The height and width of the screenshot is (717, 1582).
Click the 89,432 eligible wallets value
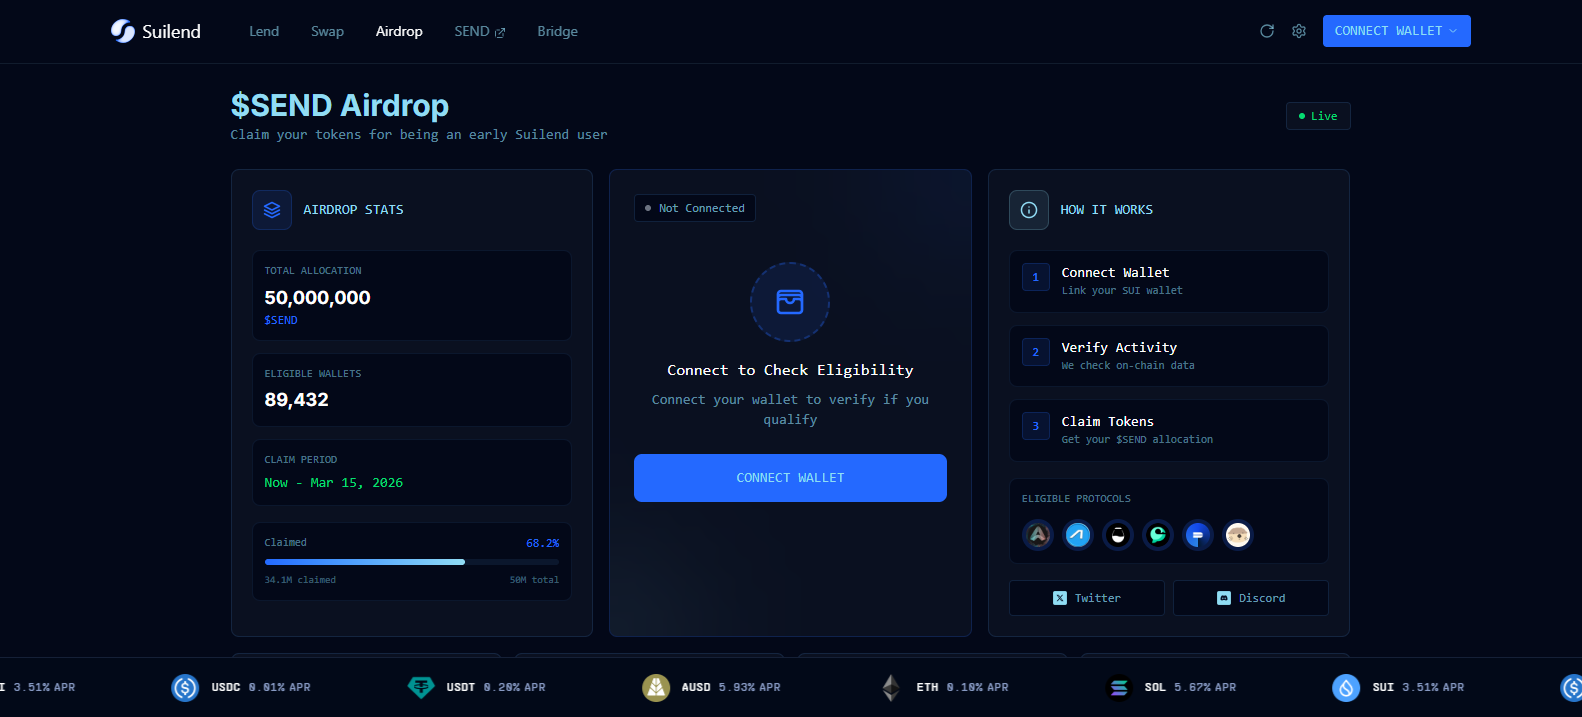296,400
